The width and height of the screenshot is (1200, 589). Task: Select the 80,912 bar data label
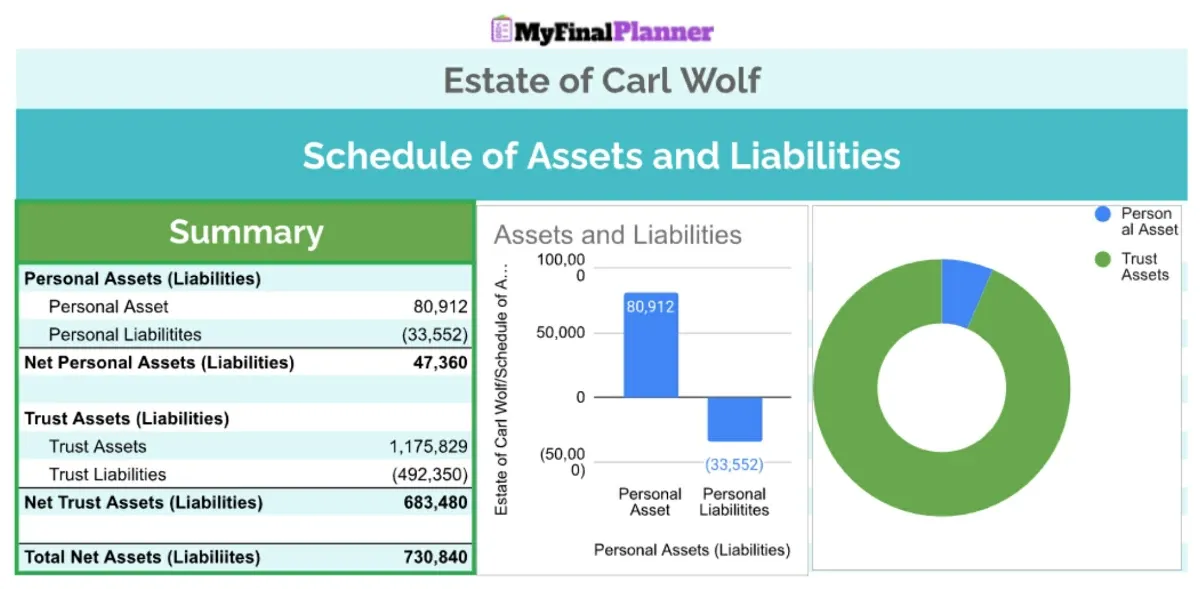tap(651, 307)
